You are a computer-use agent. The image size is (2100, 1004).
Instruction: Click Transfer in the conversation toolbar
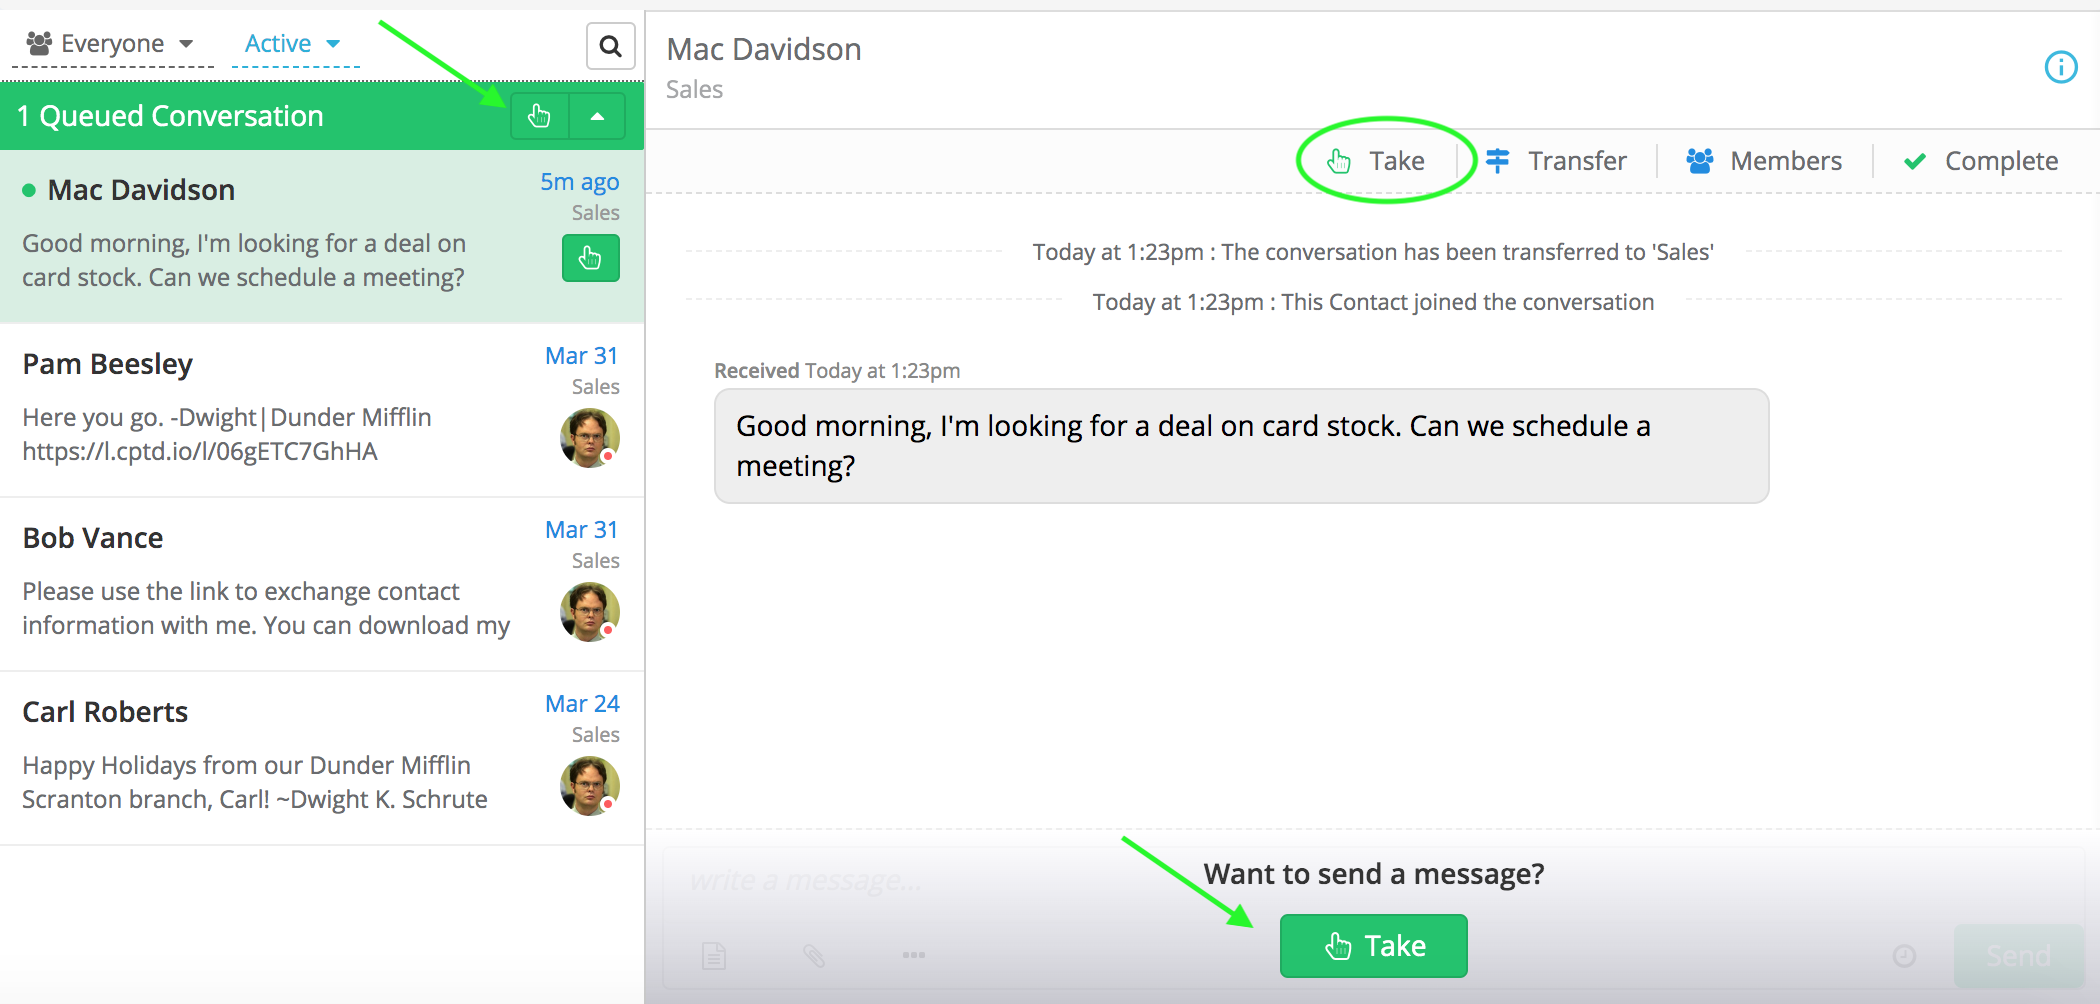[1557, 161]
